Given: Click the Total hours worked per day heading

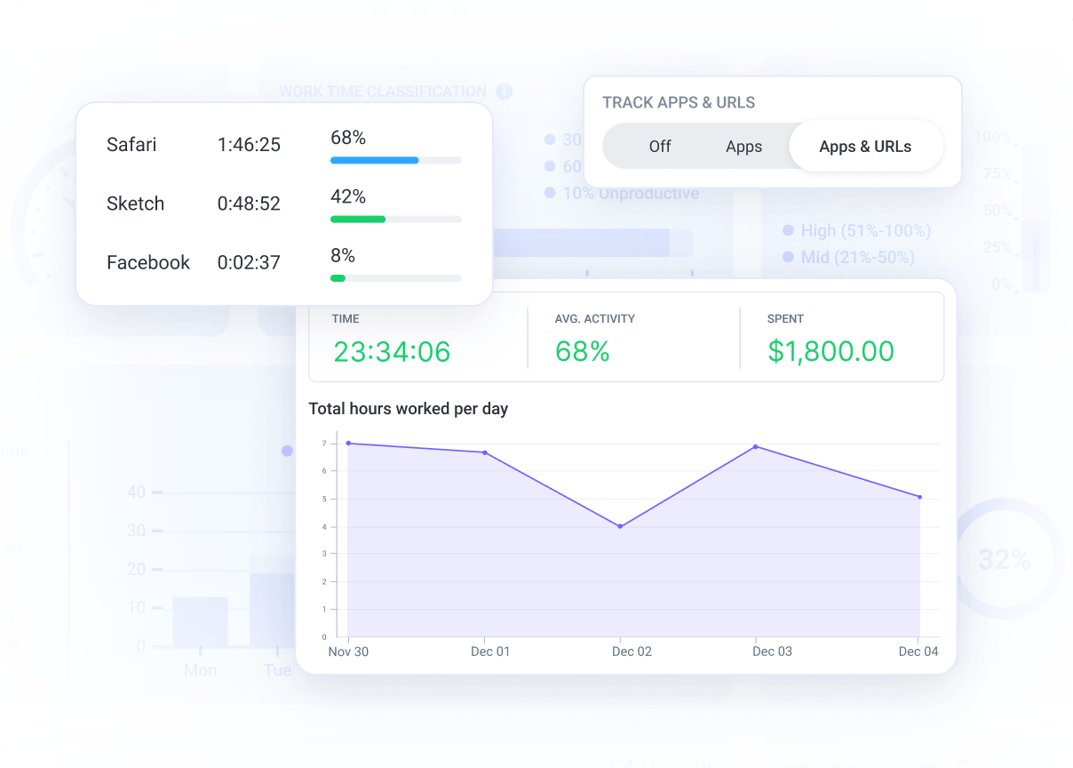Looking at the screenshot, I should [x=408, y=408].
